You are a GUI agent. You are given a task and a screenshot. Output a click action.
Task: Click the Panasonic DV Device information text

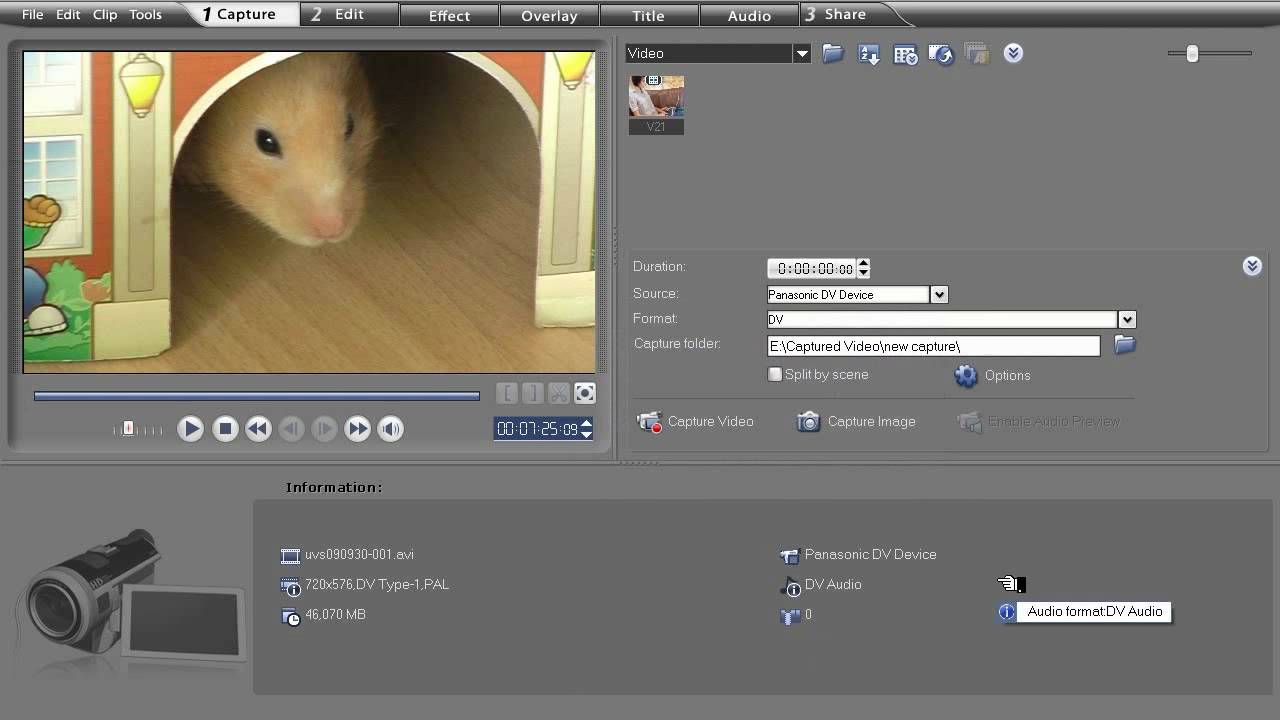pos(870,555)
